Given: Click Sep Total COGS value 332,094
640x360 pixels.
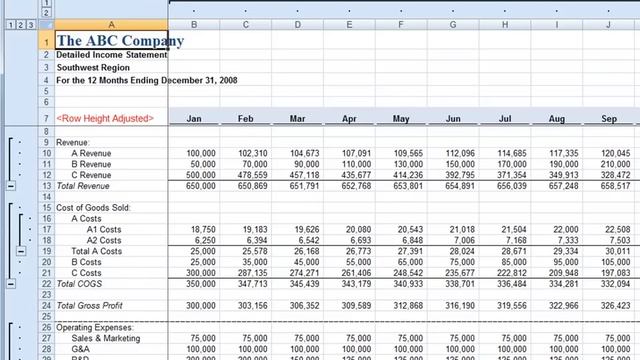Looking at the screenshot, I should 609,284.
